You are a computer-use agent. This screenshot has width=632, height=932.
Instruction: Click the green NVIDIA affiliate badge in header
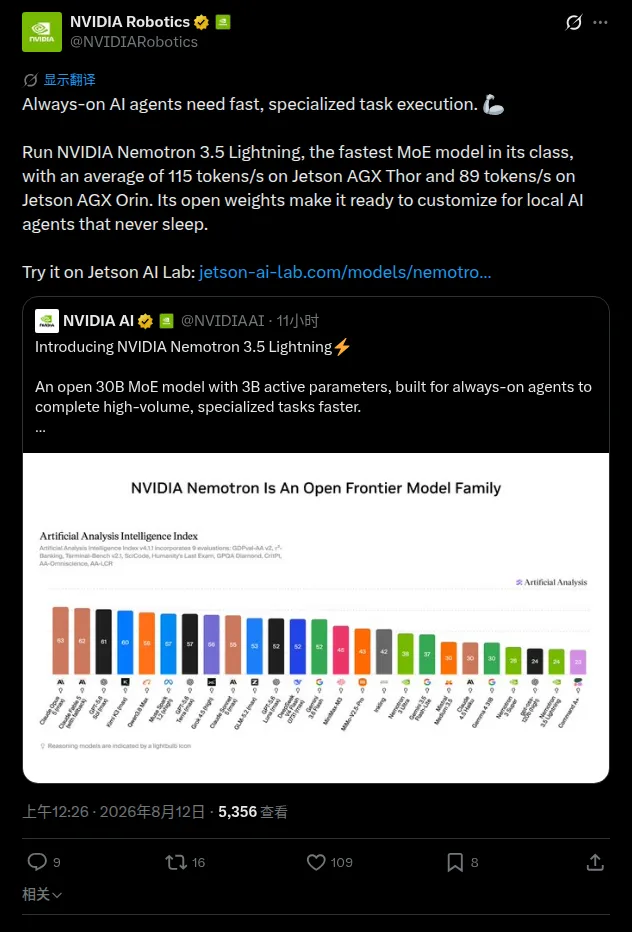[223, 23]
